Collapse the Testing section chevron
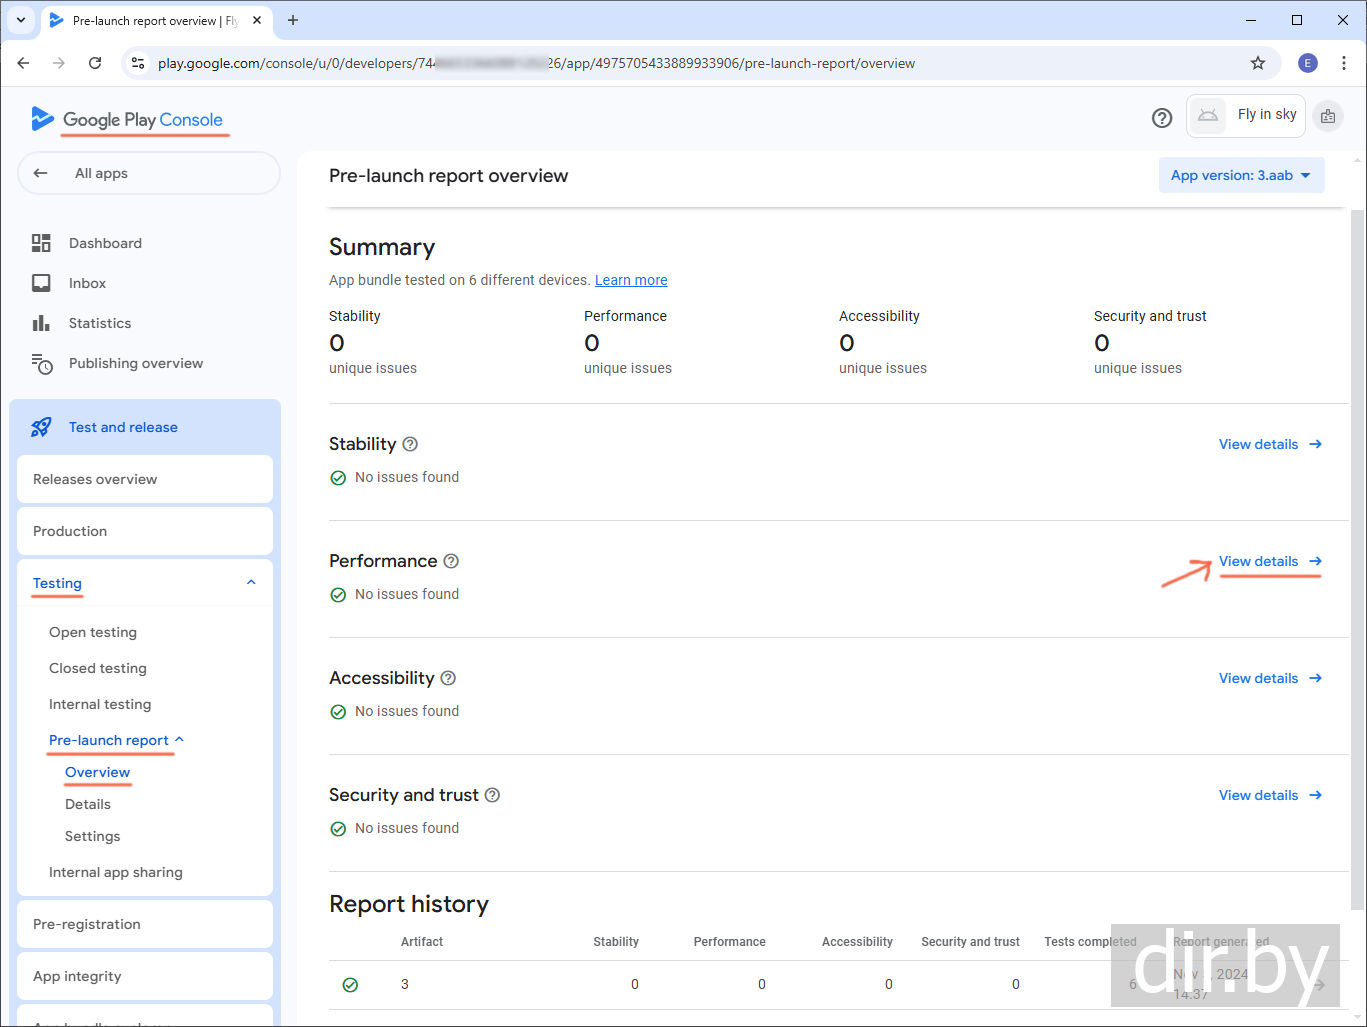Viewport: 1367px width, 1027px height. pyautogui.click(x=251, y=583)
